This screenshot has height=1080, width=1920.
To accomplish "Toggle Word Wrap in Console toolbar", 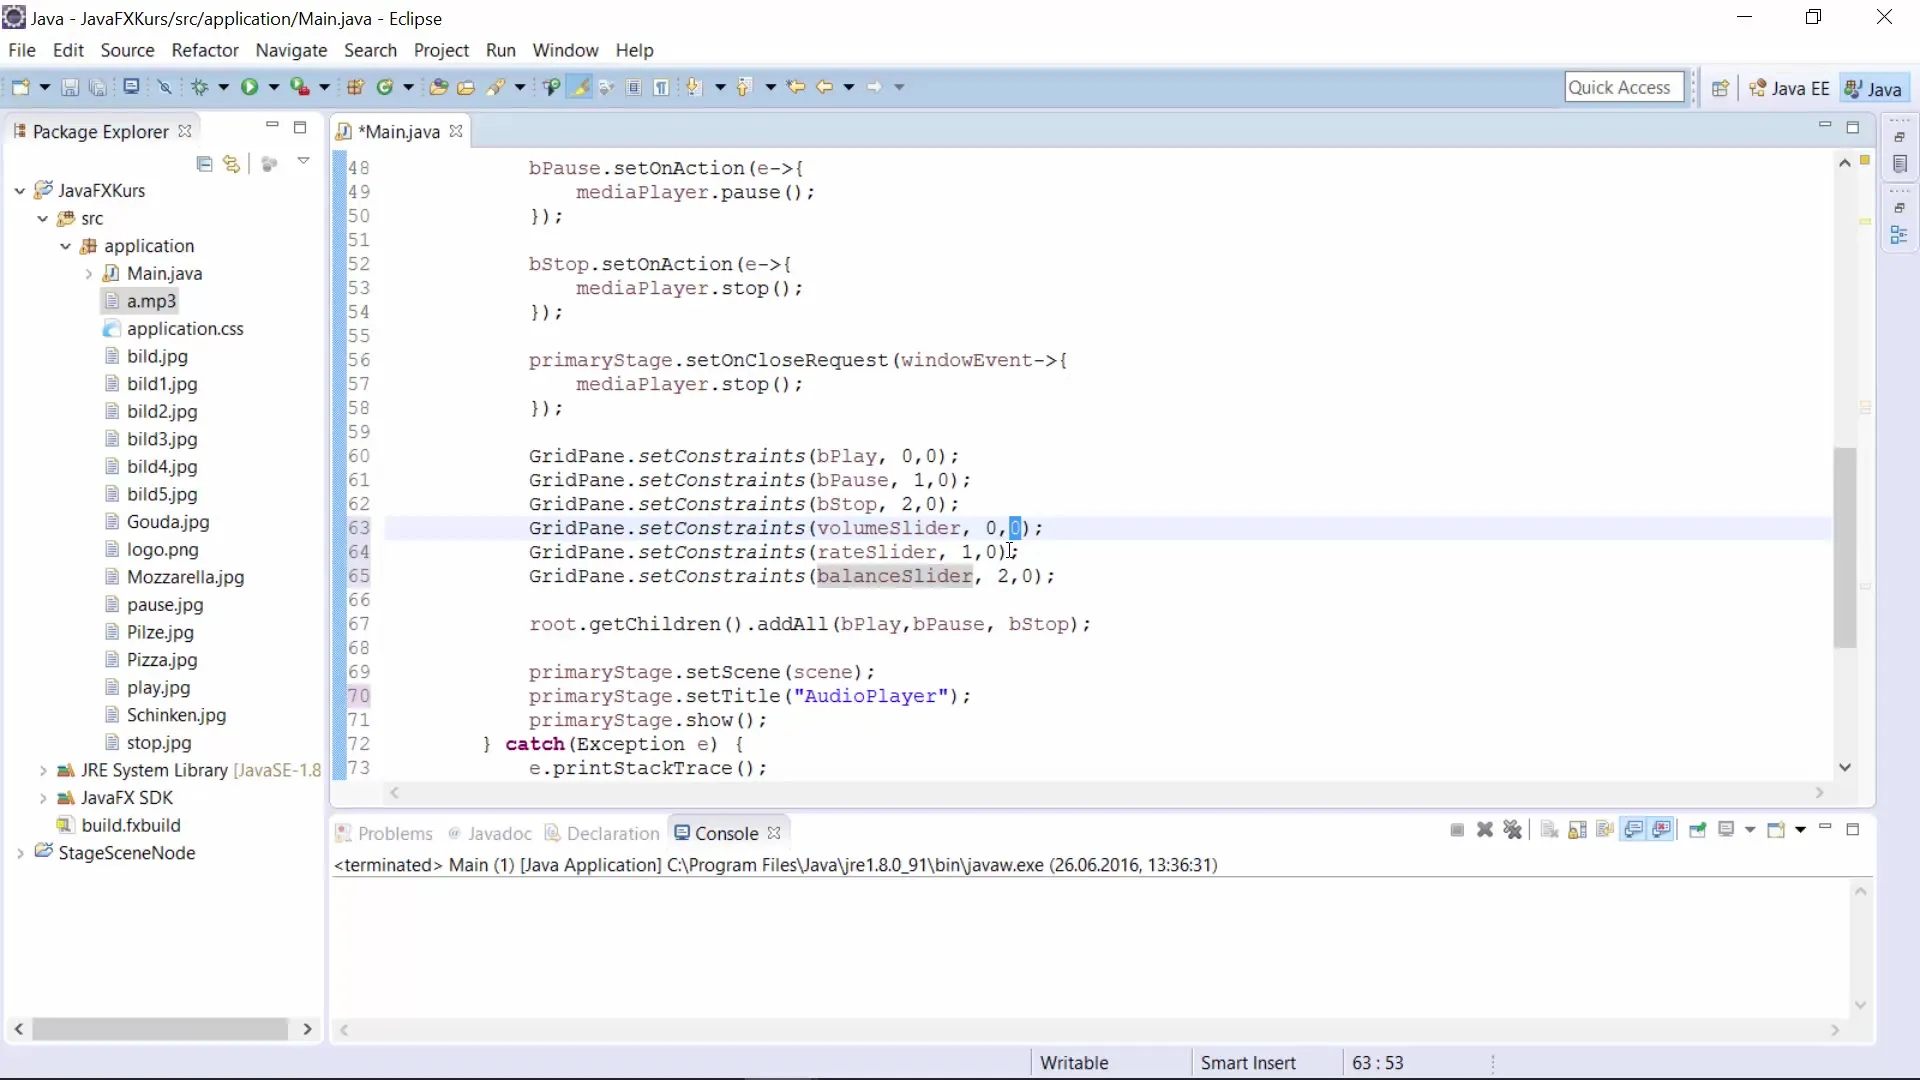I will click(x=1605, y=830).
